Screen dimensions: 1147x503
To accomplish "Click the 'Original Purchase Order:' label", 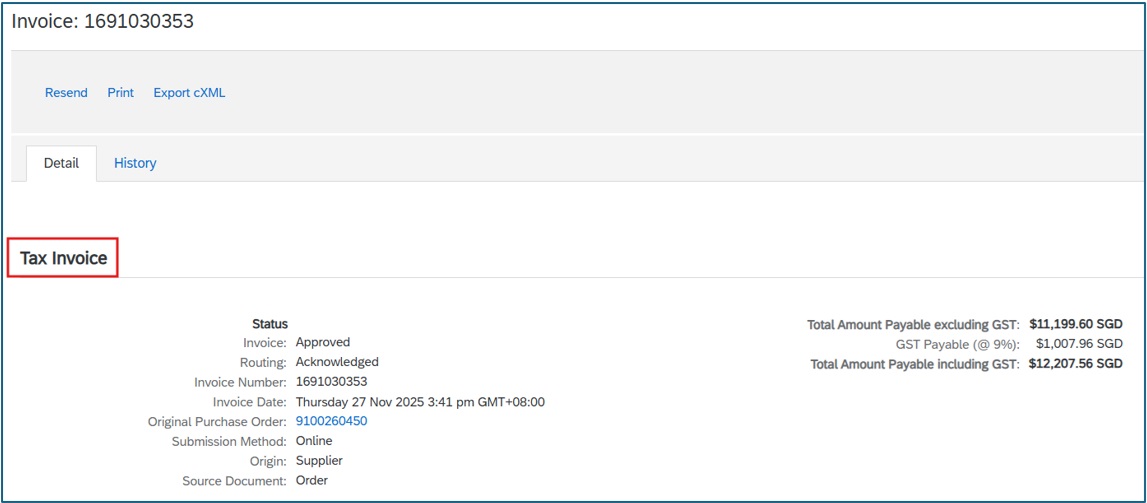I will pos(217,422).
